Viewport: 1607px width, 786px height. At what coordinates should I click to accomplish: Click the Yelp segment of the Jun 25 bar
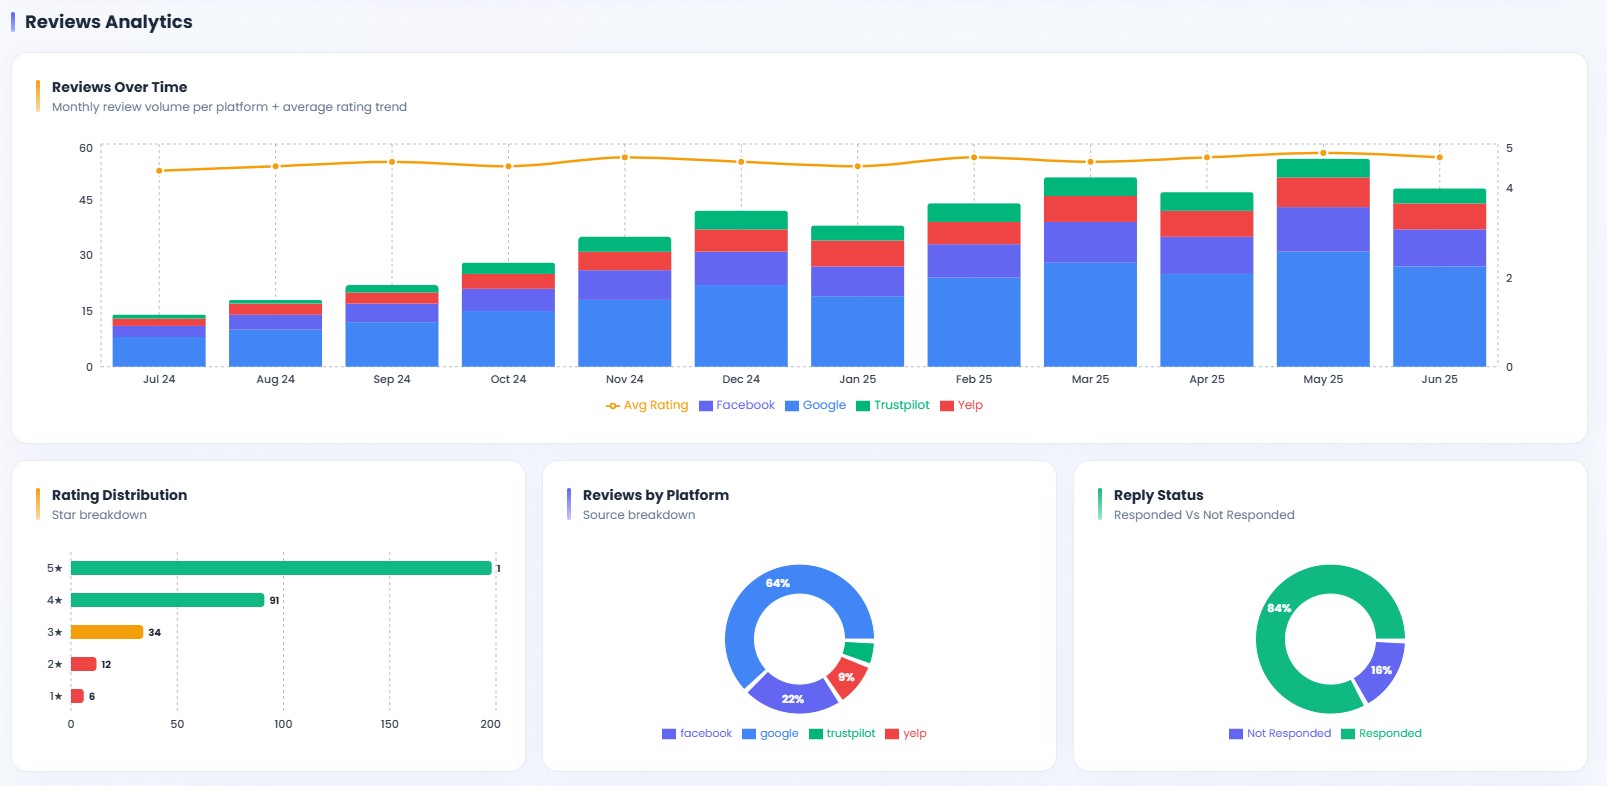pos(1439,217)
